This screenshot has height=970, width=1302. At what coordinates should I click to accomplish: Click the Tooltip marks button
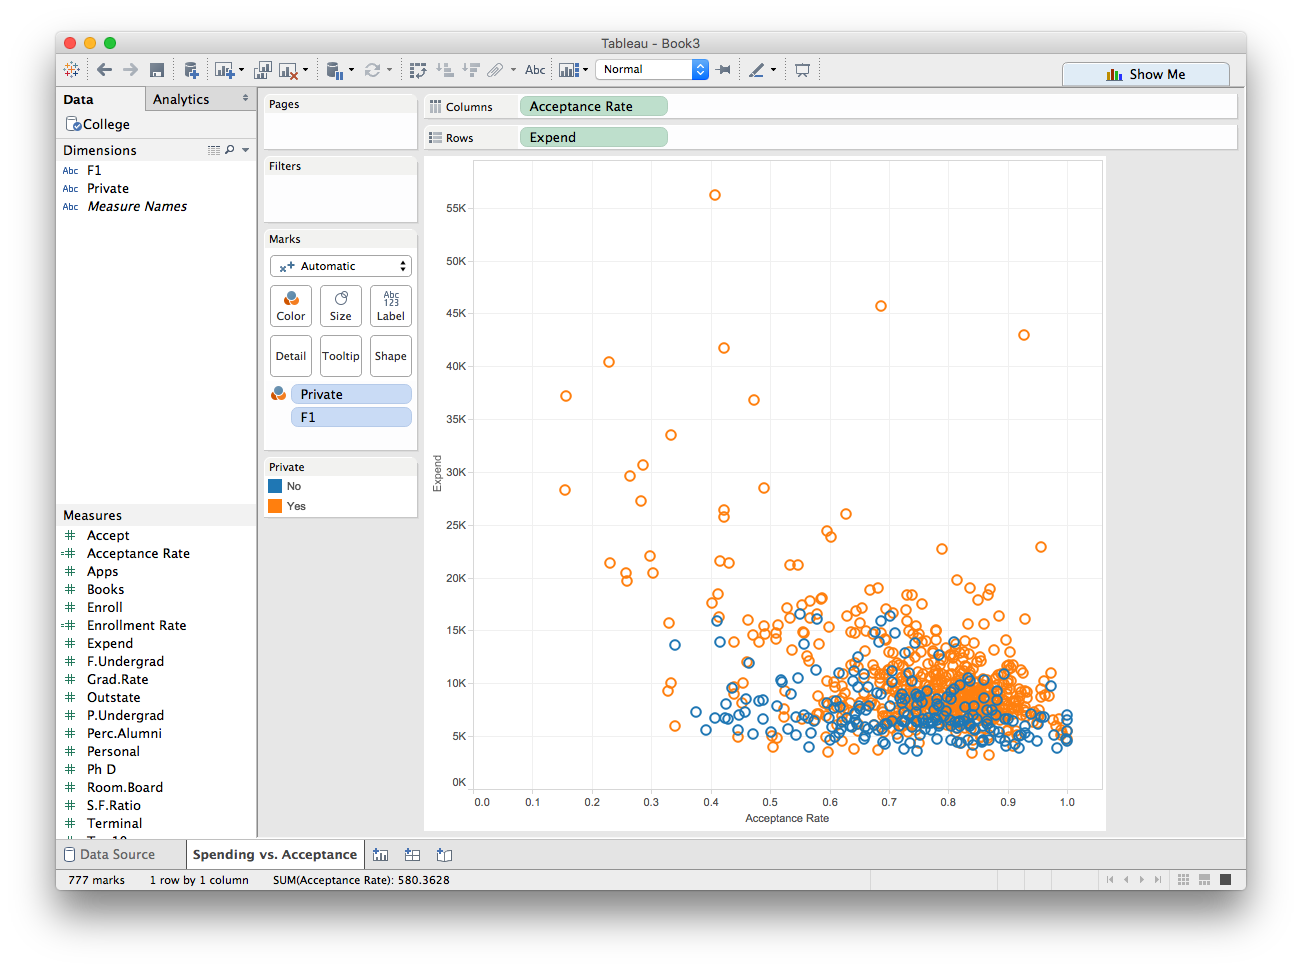(341, 356)
